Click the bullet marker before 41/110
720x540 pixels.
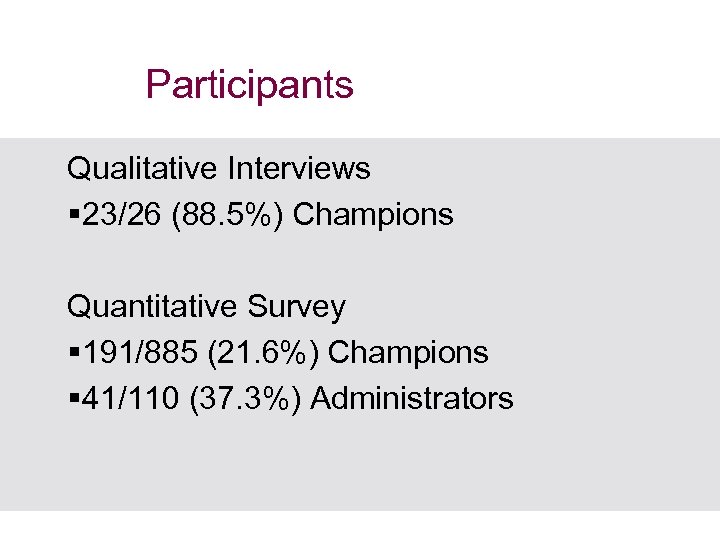coord(72,399)
